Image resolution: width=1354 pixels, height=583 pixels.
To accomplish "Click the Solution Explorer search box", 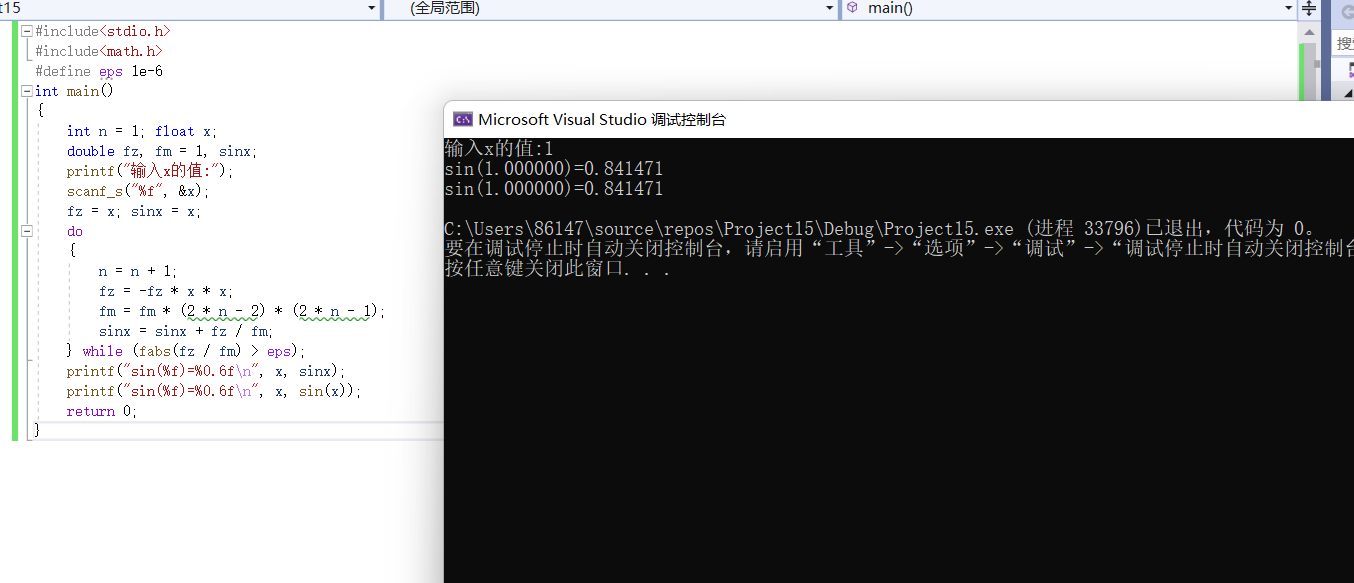I will pos(1345,43).
